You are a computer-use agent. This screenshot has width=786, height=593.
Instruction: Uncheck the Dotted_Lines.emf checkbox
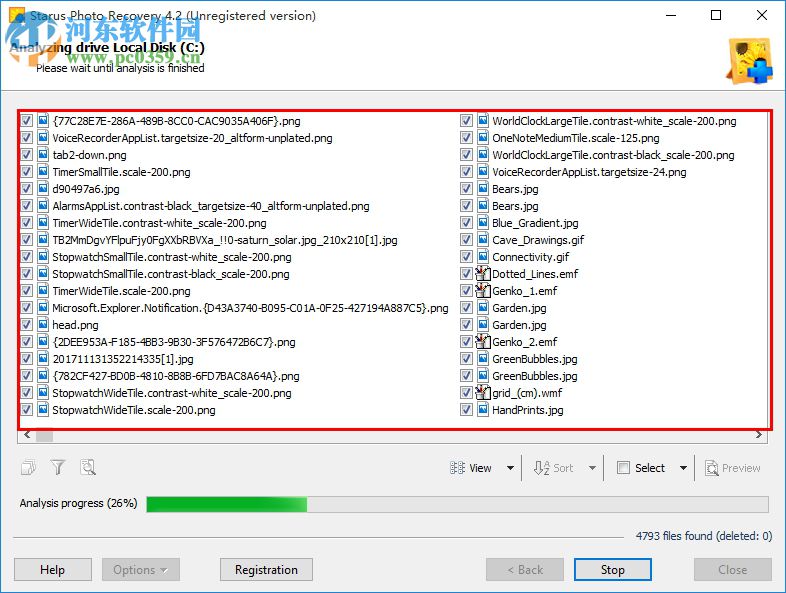(466, 274)
